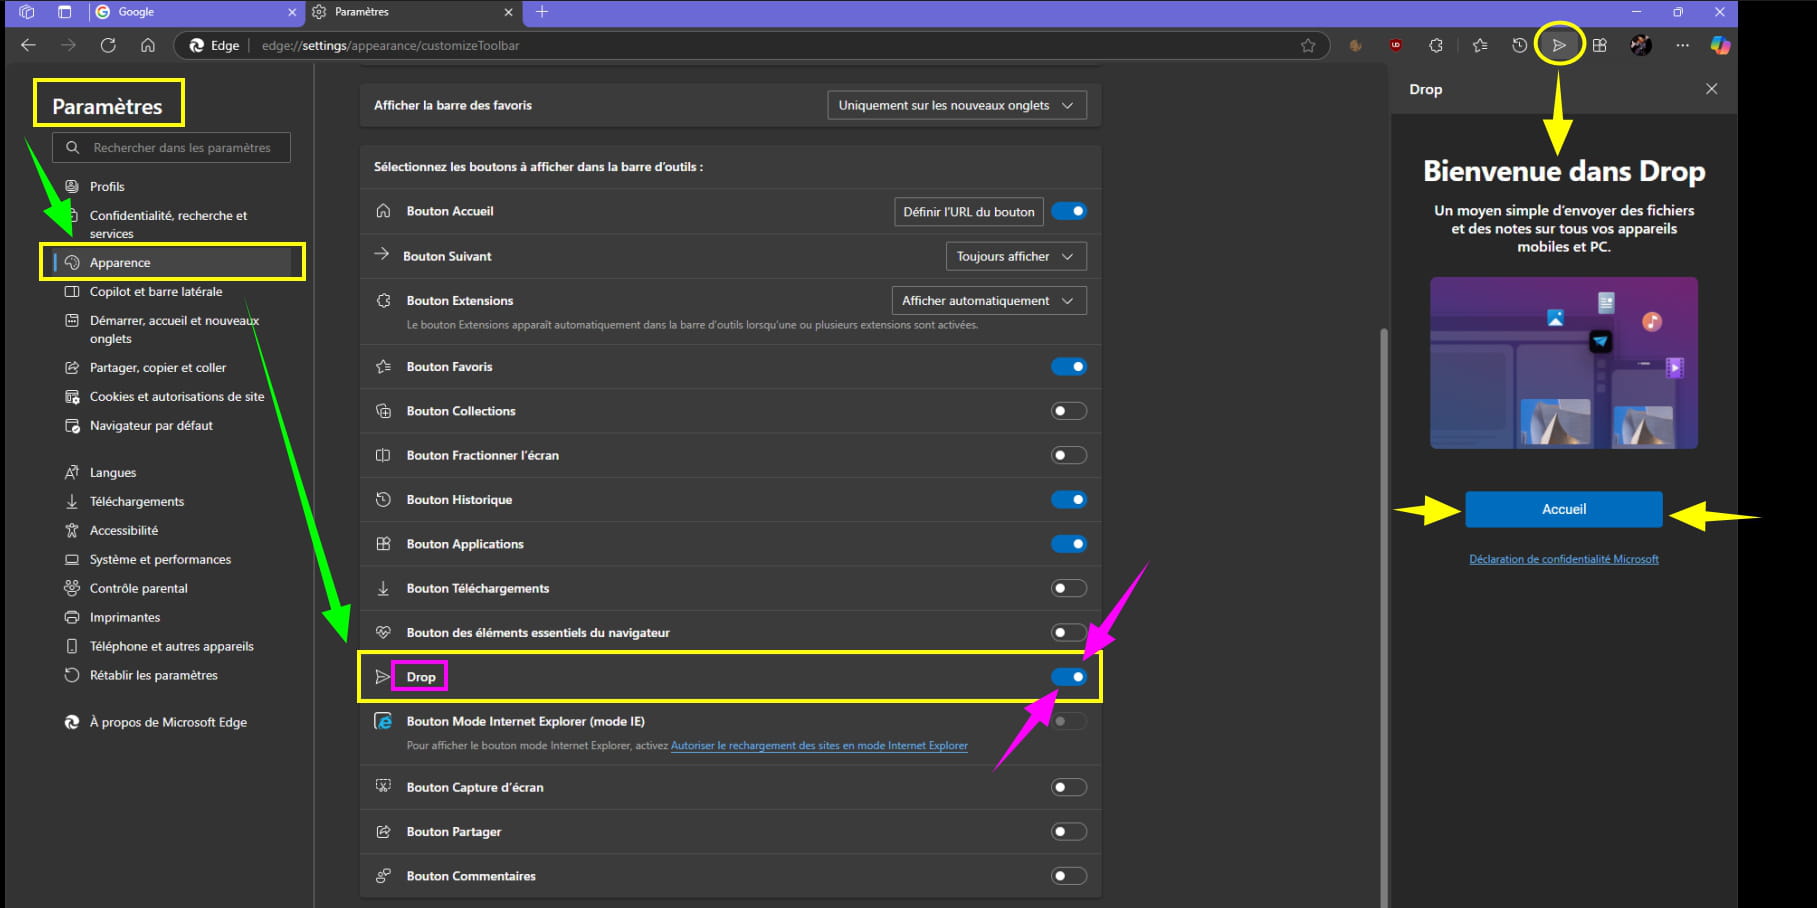Open Workspaces icon in title bar
The image size is (1817, 908).
27,12
